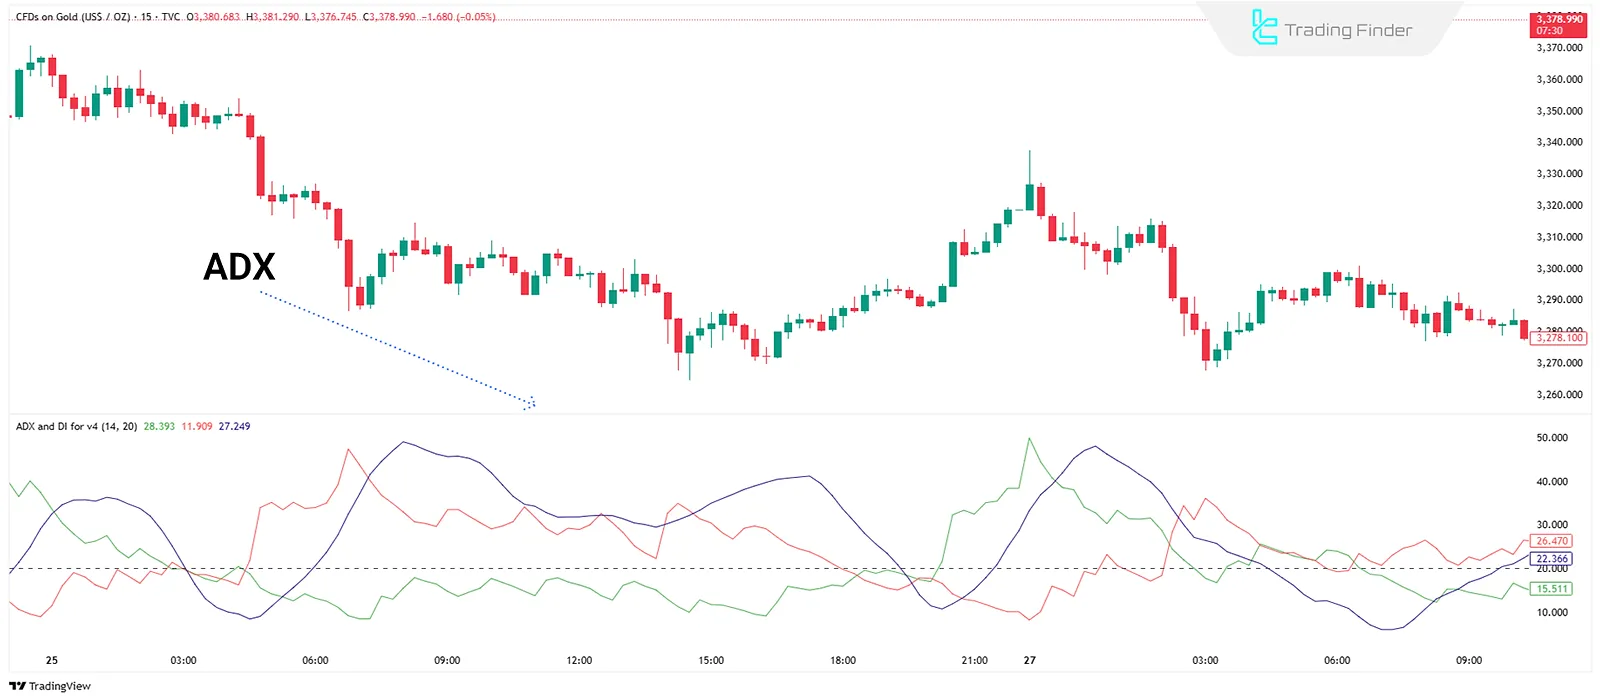Click the TradingView logo icon
This screenshot has width=1600, height=700.
(x=17, y=686)
